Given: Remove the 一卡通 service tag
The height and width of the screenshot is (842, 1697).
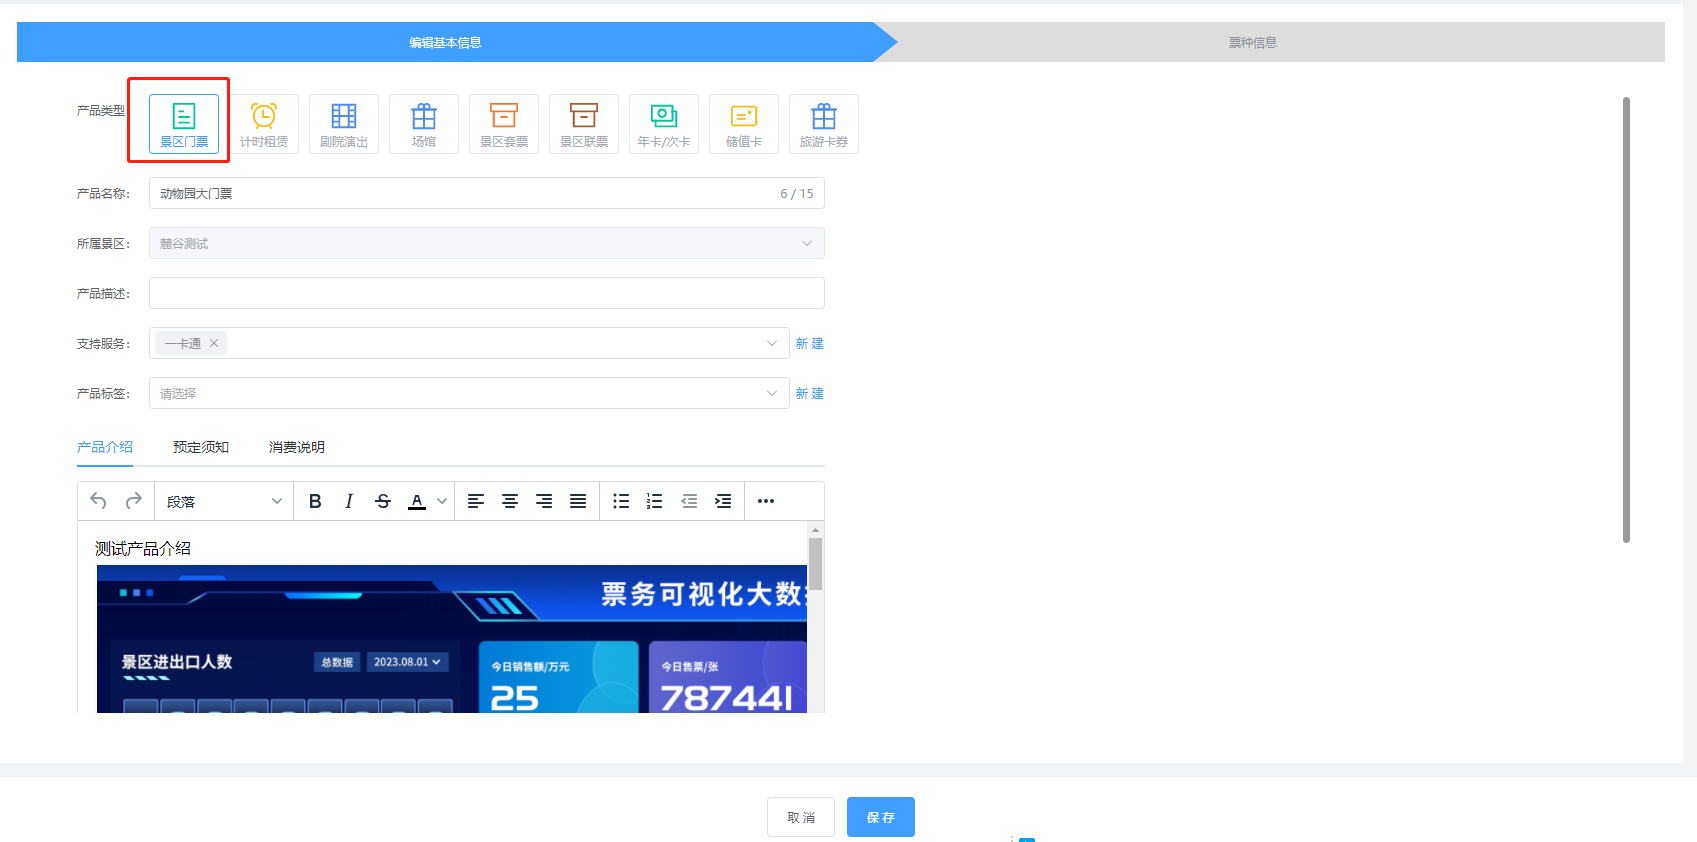Looking at the screenshot, I should click(214, 343).
